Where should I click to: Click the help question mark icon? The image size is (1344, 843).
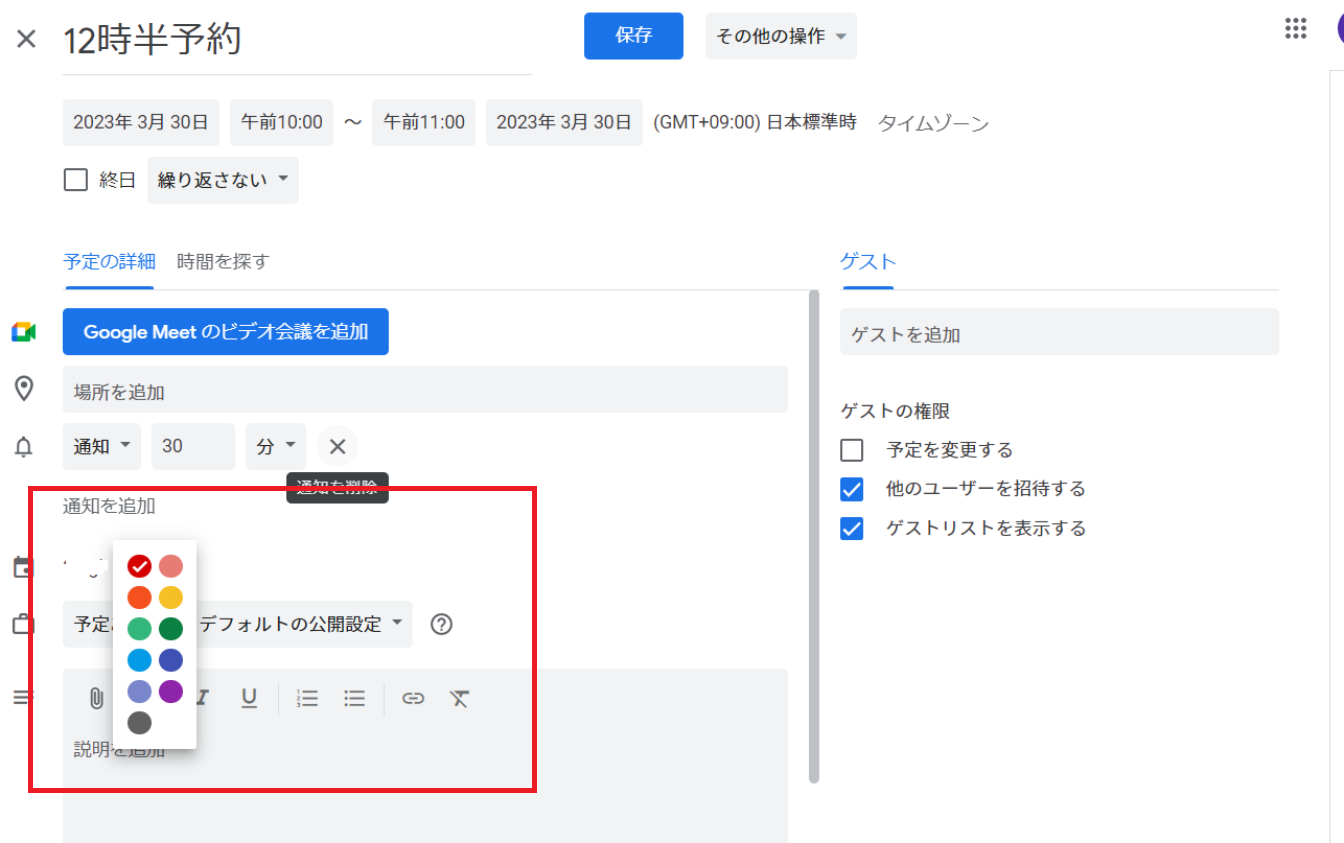coord(441,624)
